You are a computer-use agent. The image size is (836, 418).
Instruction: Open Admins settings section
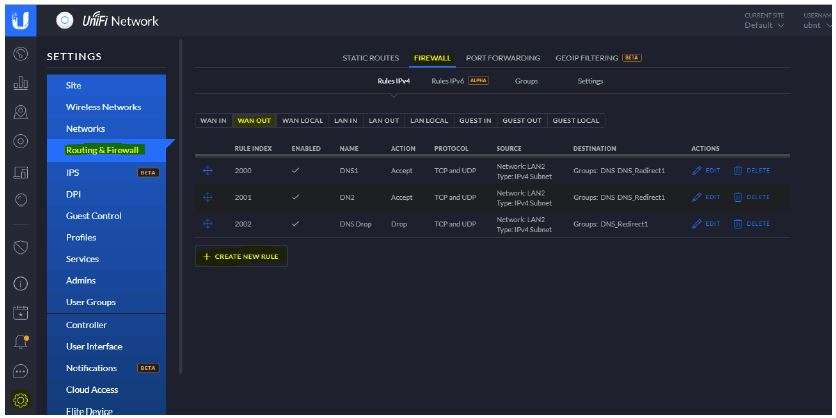107,280
